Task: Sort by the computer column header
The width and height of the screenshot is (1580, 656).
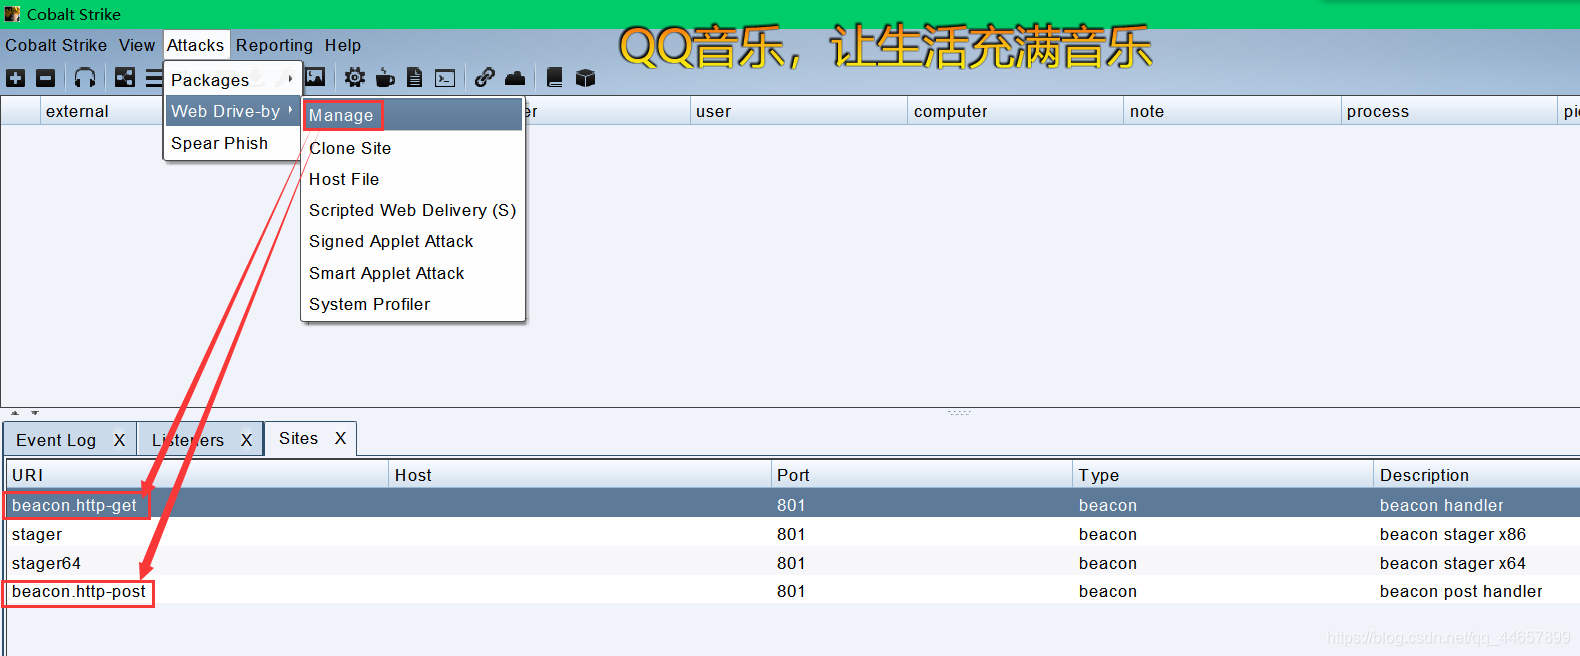Action: click(x=1015, y=111)
